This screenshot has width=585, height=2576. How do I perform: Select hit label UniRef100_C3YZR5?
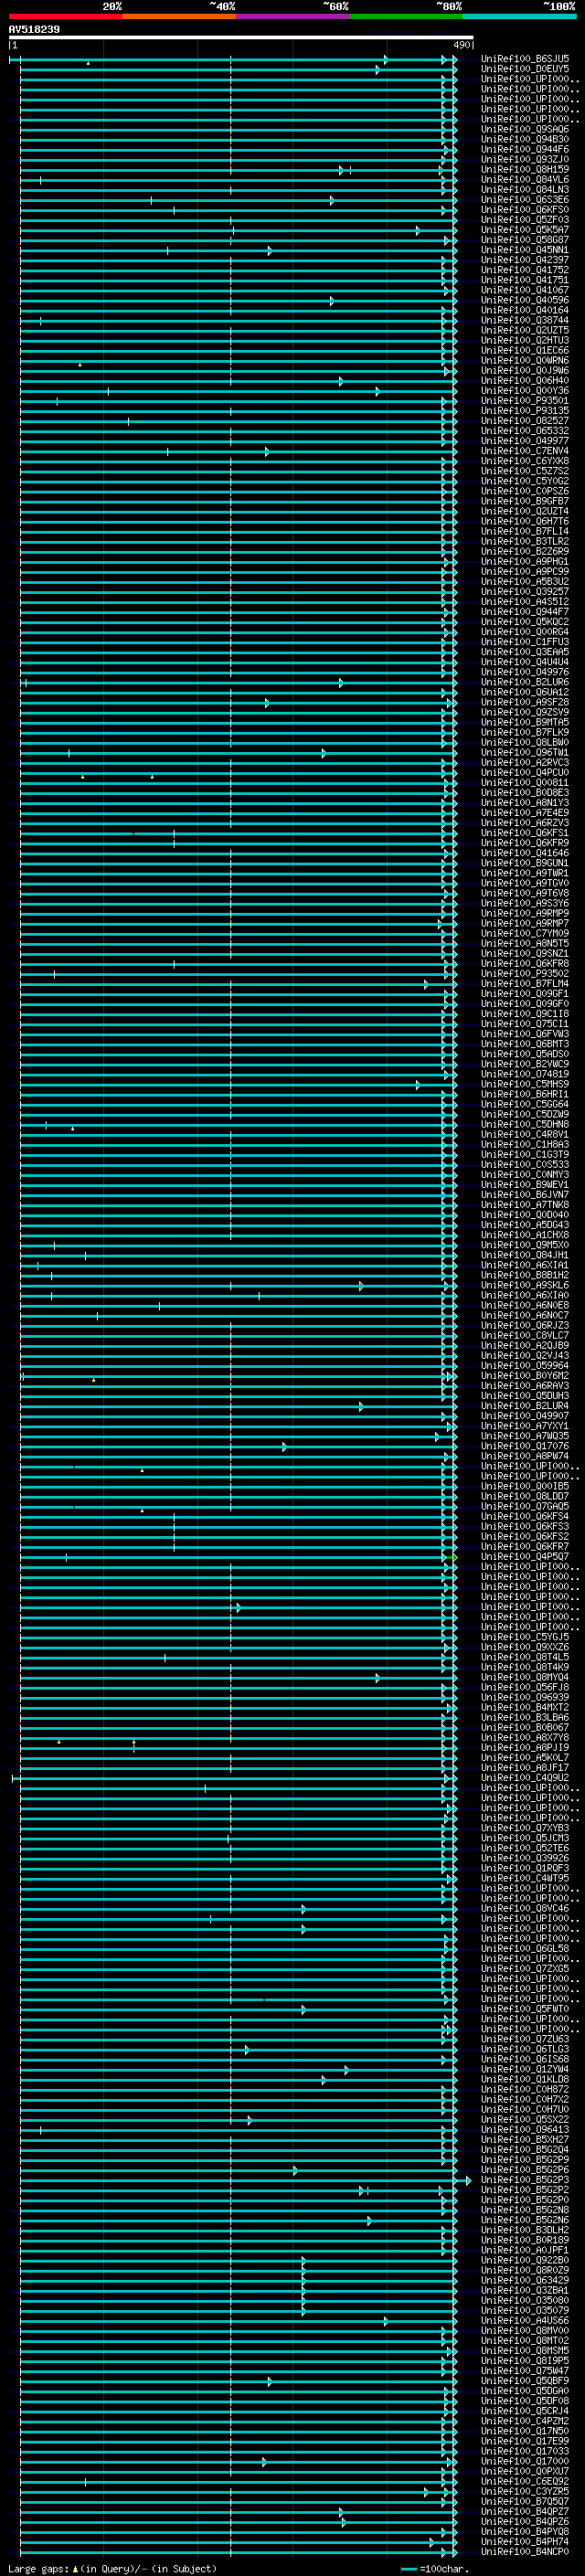[x=525, y=2492]
